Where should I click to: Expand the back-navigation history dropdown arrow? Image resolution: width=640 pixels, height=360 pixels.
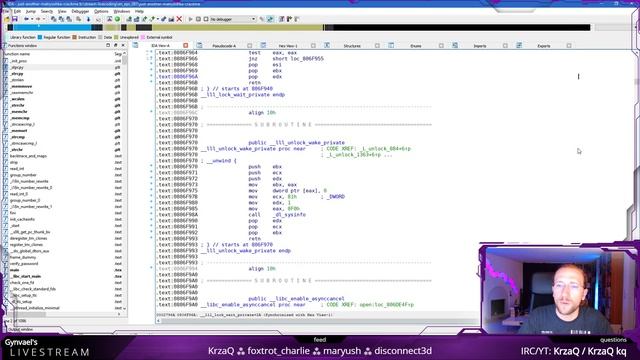[x=32, y=19]
